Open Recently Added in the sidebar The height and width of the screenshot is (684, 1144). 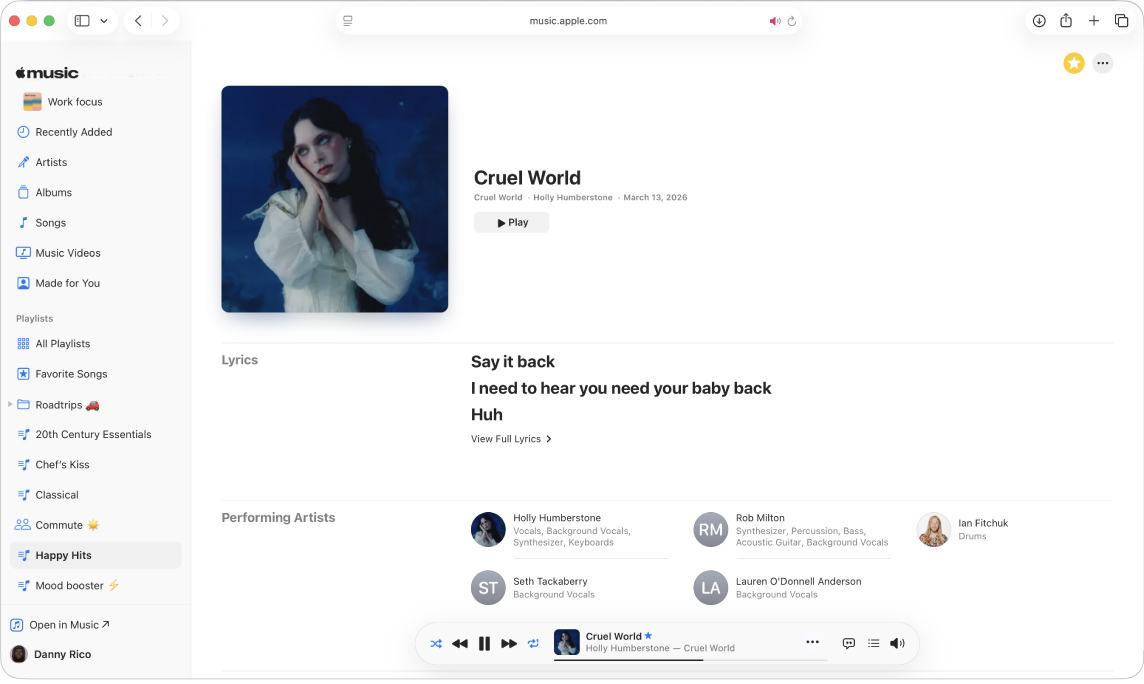(96, 132)
